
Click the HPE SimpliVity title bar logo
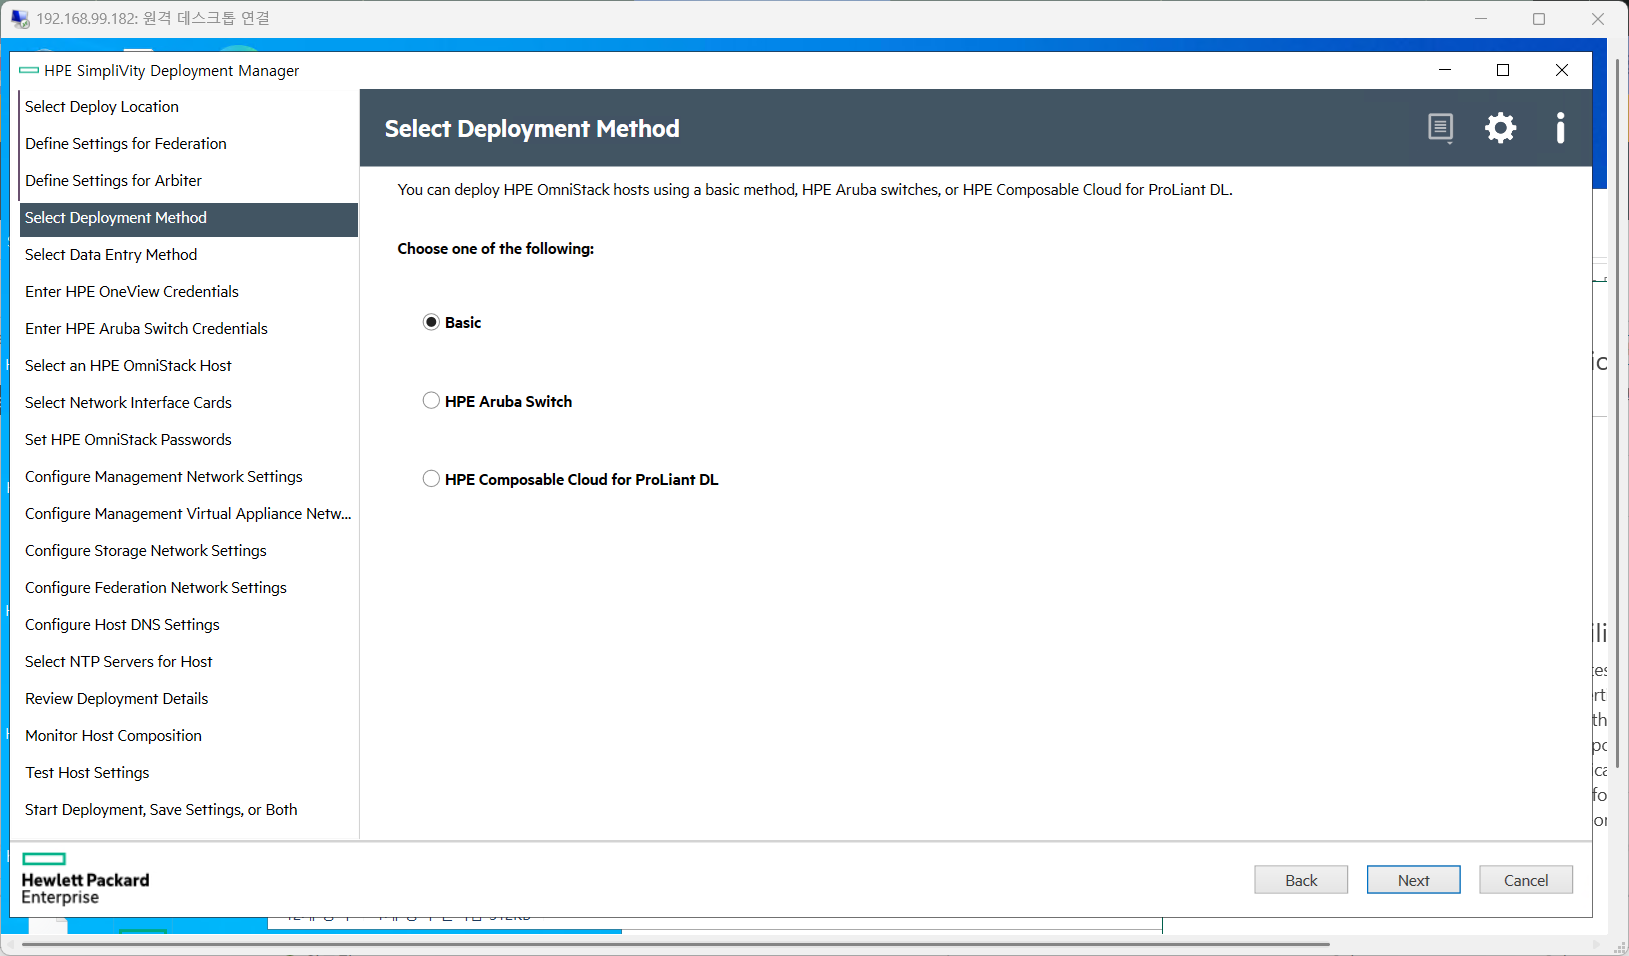coord(29,70)
